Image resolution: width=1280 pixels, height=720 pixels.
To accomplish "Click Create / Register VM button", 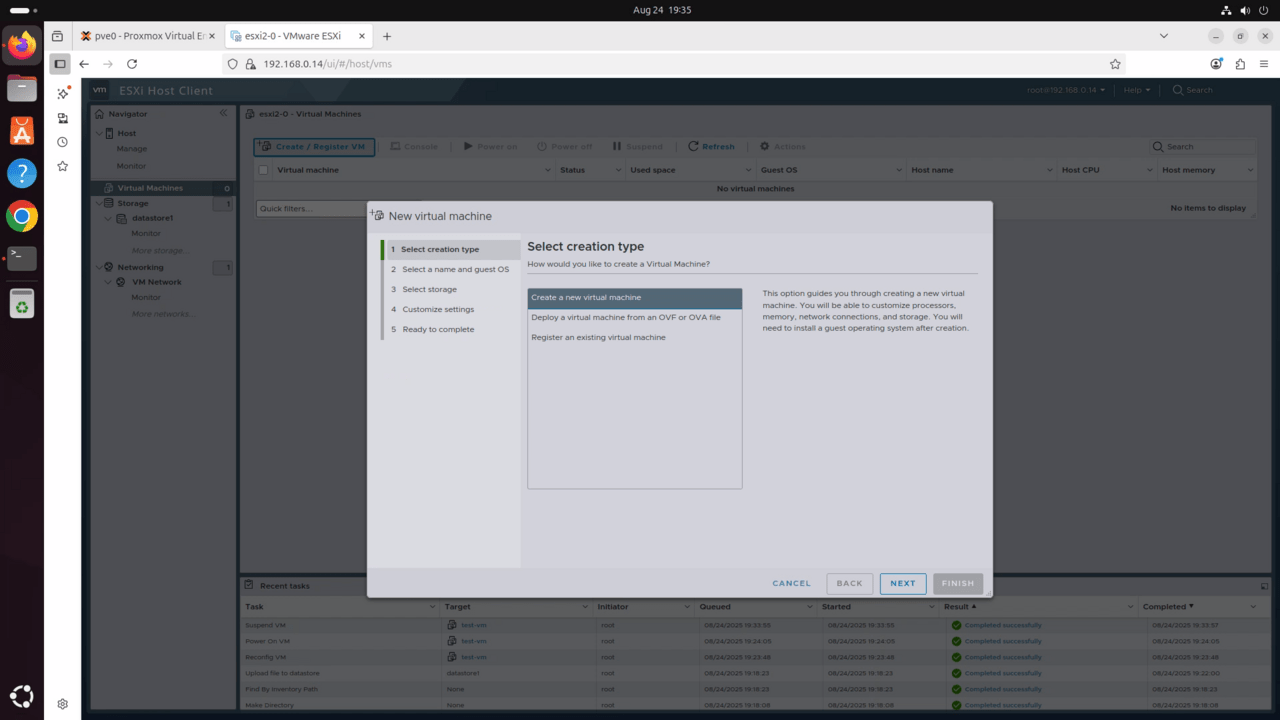I will coord(315,147).
